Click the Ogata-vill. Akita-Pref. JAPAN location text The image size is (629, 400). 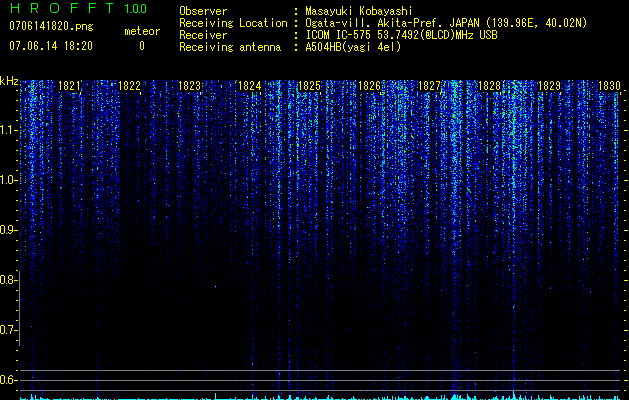click(446, 23)
